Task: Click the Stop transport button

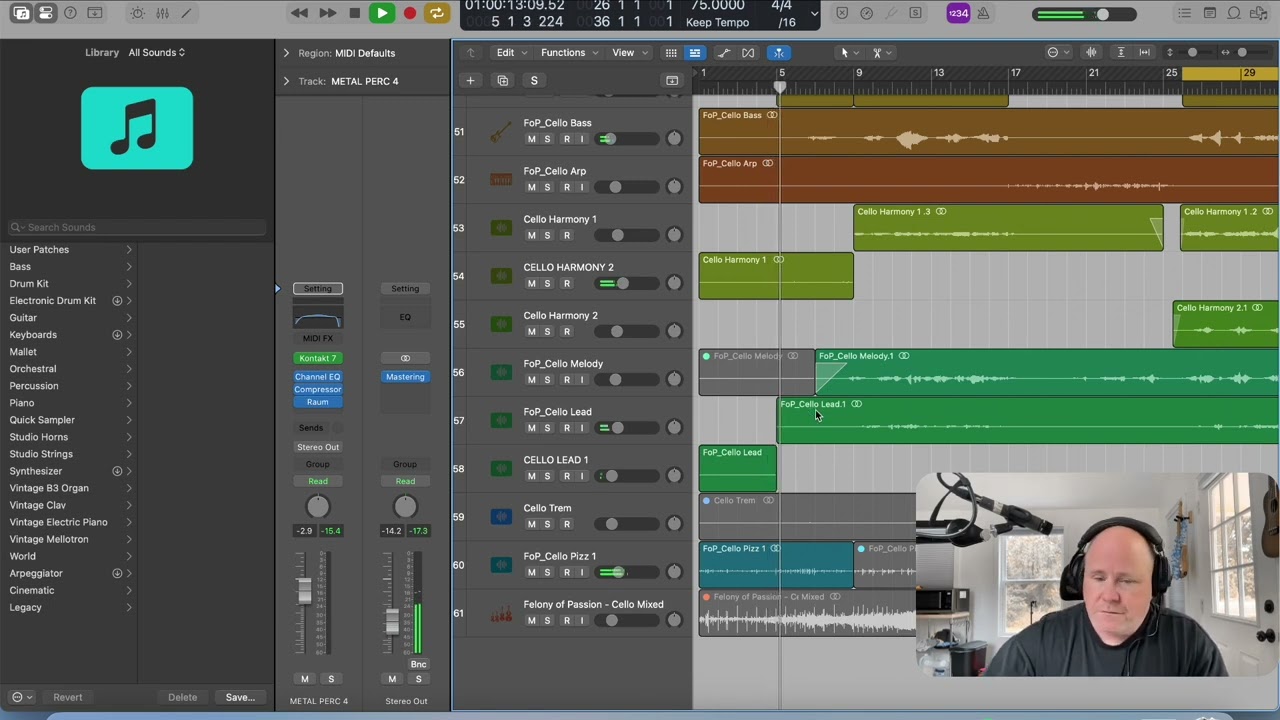Action: coord(354,13)
